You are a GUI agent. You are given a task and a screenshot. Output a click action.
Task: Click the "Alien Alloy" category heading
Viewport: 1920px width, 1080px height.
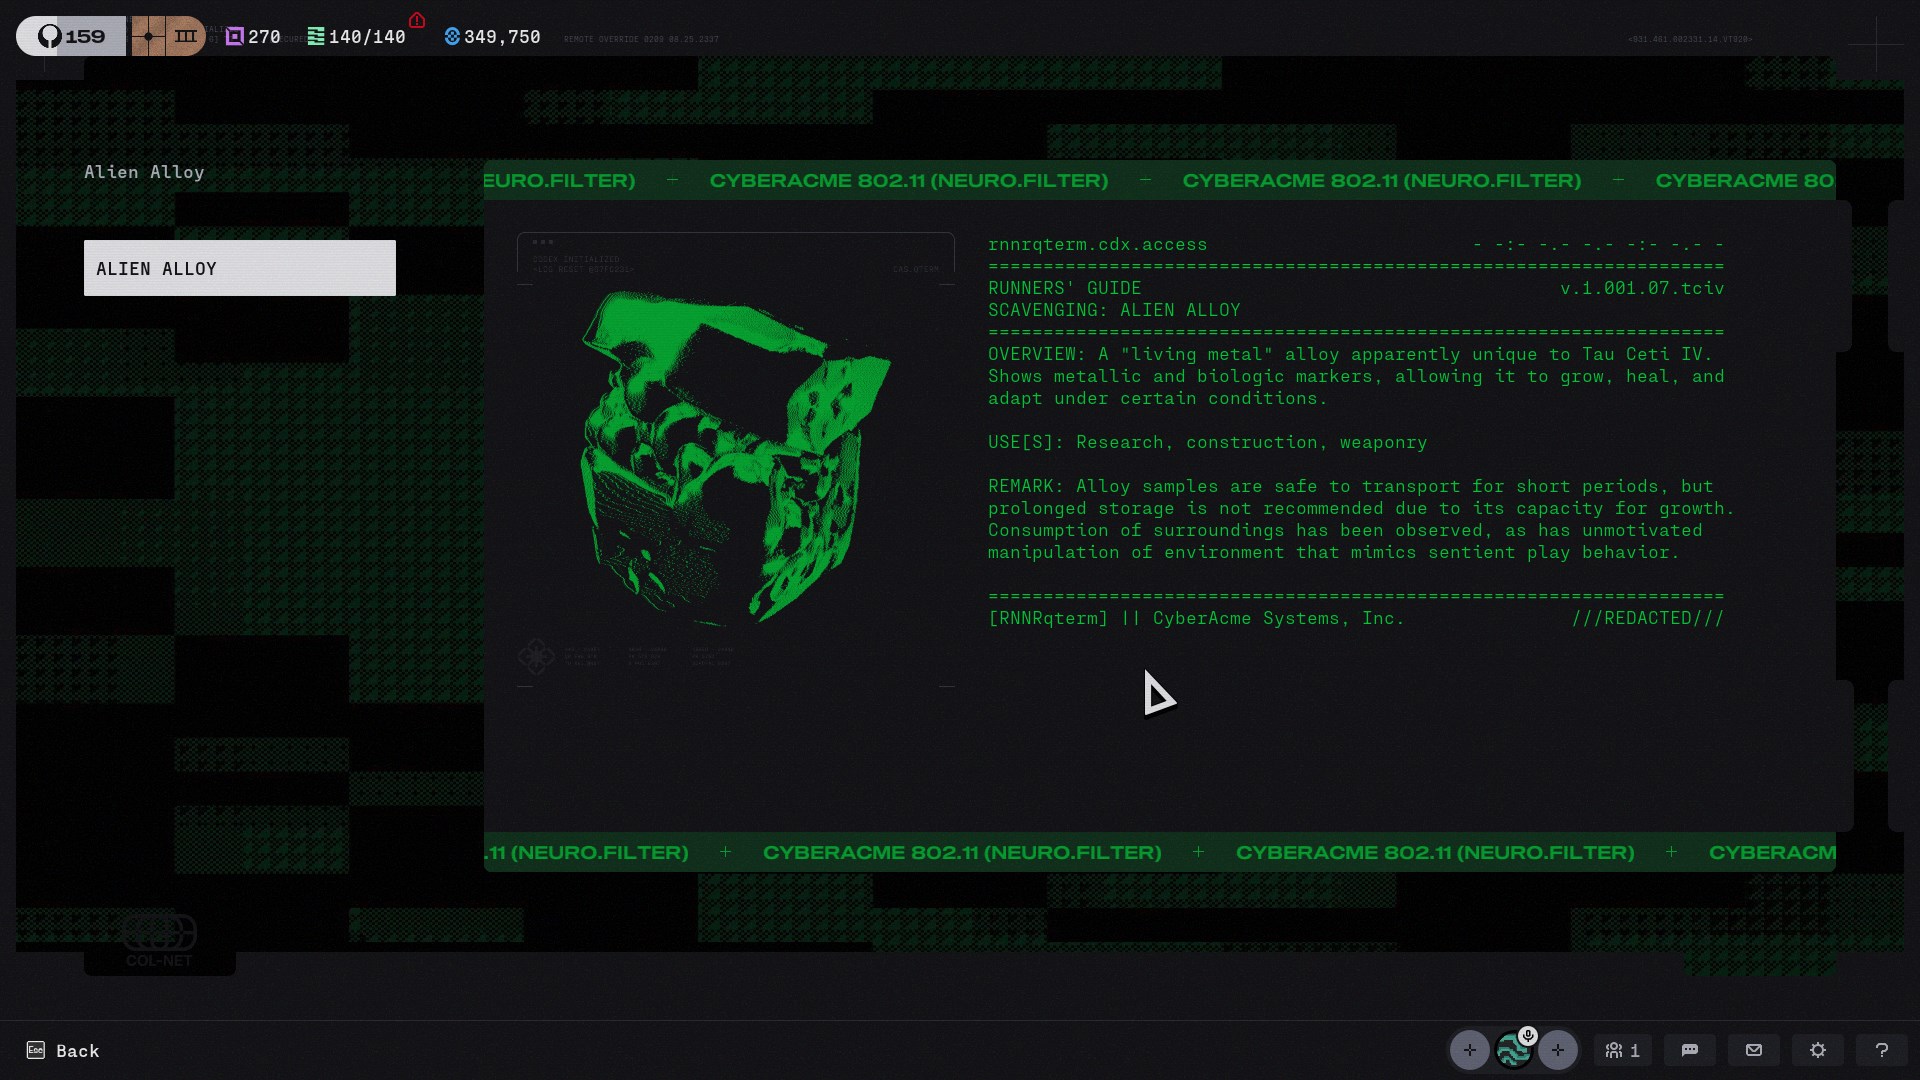click(x=144, y=172)
